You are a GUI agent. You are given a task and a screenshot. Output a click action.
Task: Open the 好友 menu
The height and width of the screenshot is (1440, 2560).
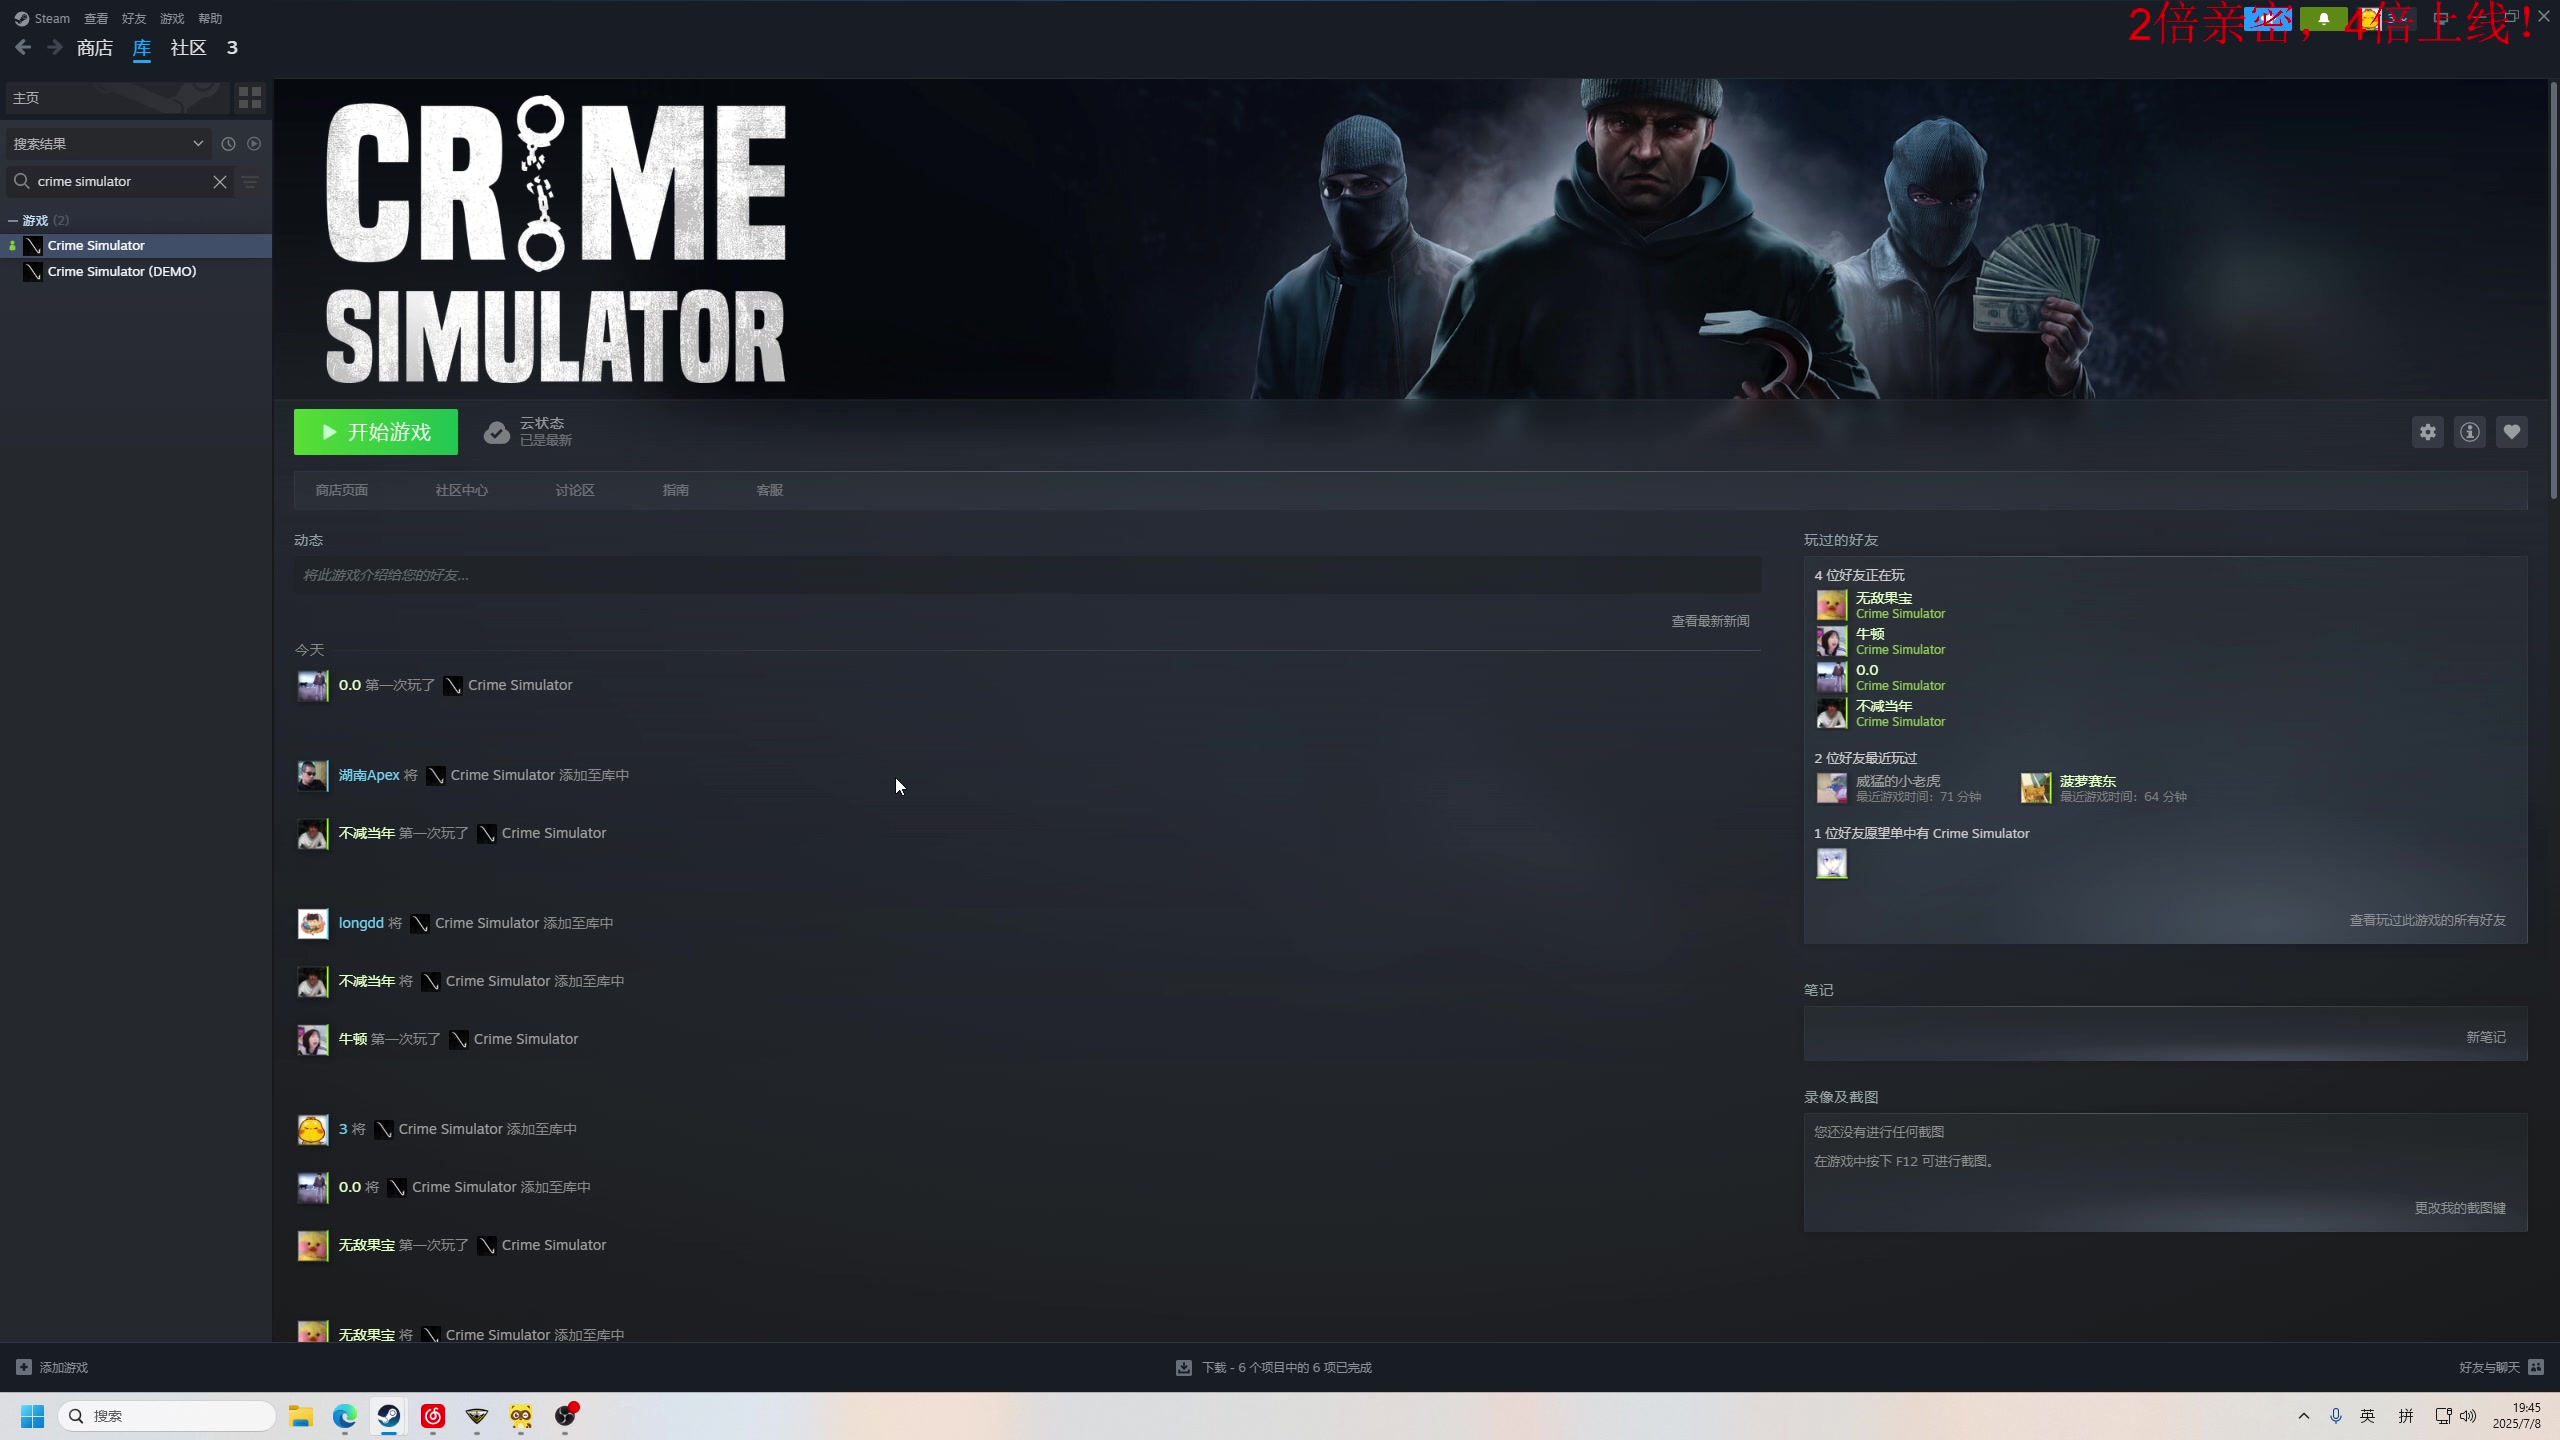point(134,18)
